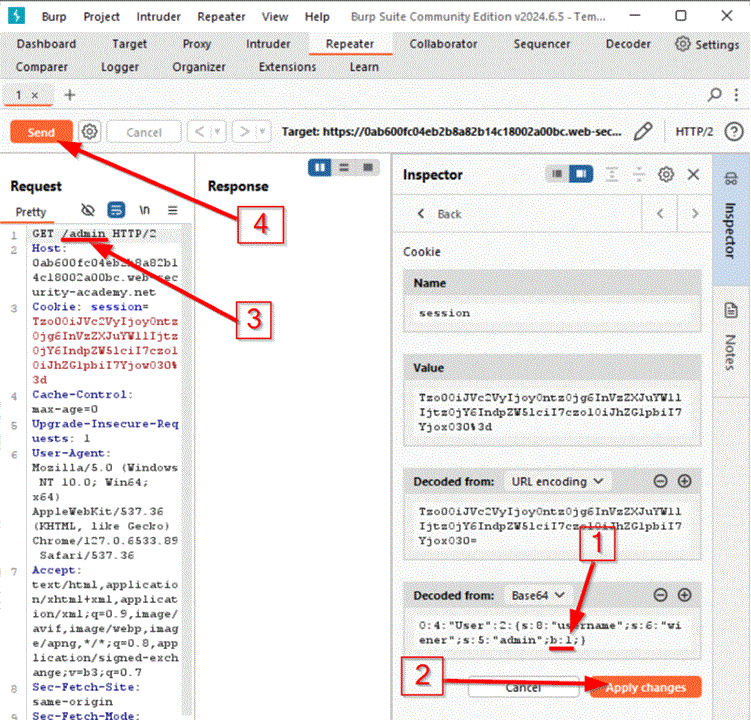Search tabs using the magnifier icon
This screenshot has width=751, height=721.
[x=714, y=95]
